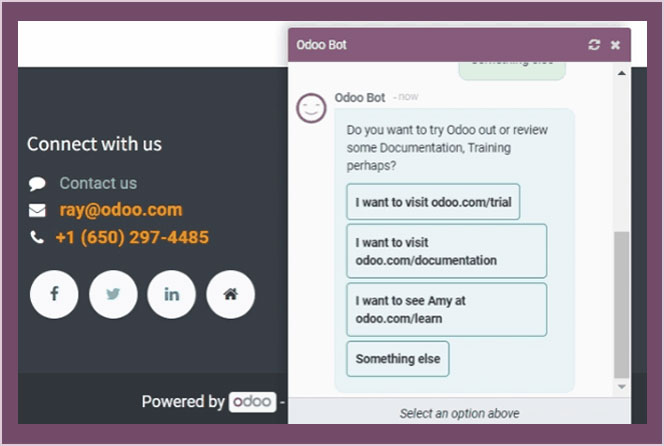Restart the chat using the refresh icon
The image size is (664, 446).
[594, 45]
